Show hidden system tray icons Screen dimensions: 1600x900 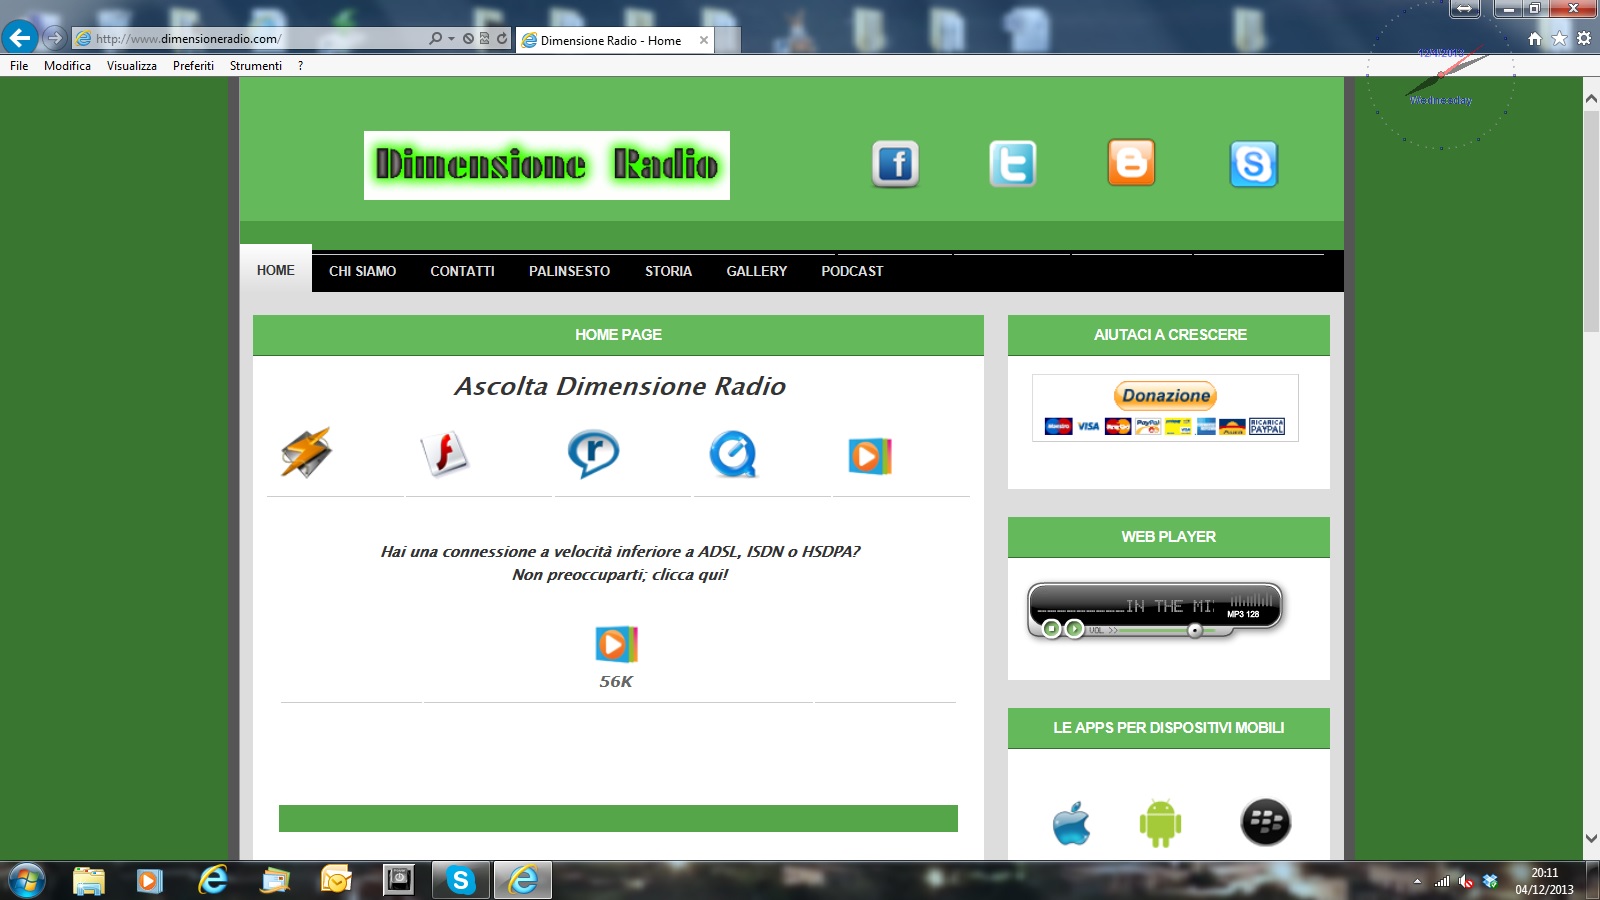pyautogui.click(x=1417, y=881)
